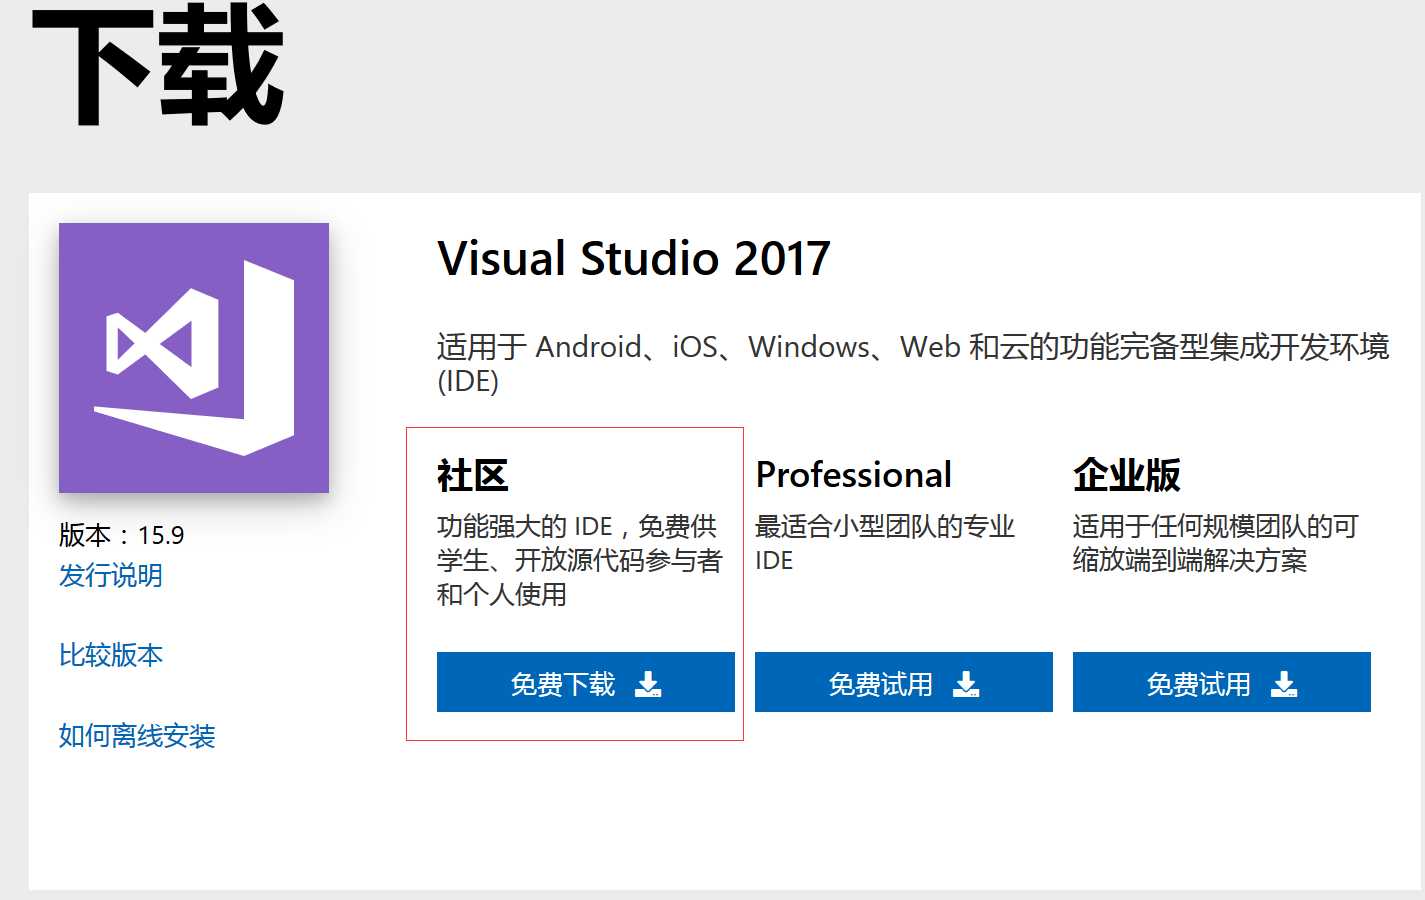Open the 如何离线安装 link
The width and height of the screenshot is (1425, 900).
tap(137, 736)
